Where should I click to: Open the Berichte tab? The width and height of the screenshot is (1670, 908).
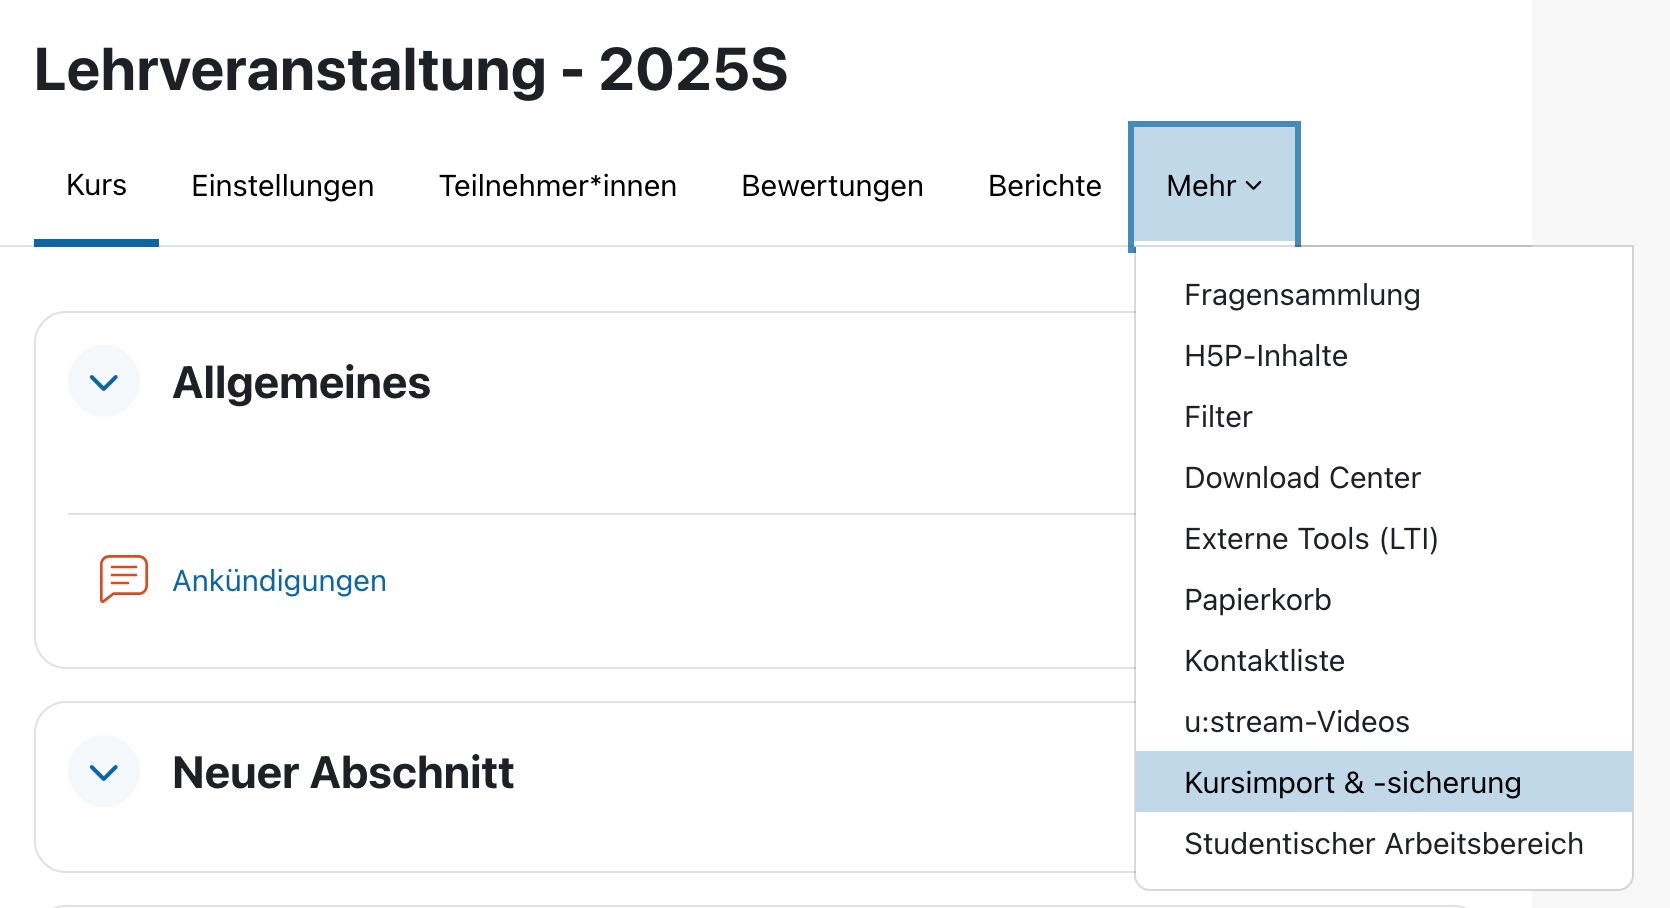[1044, 186]
